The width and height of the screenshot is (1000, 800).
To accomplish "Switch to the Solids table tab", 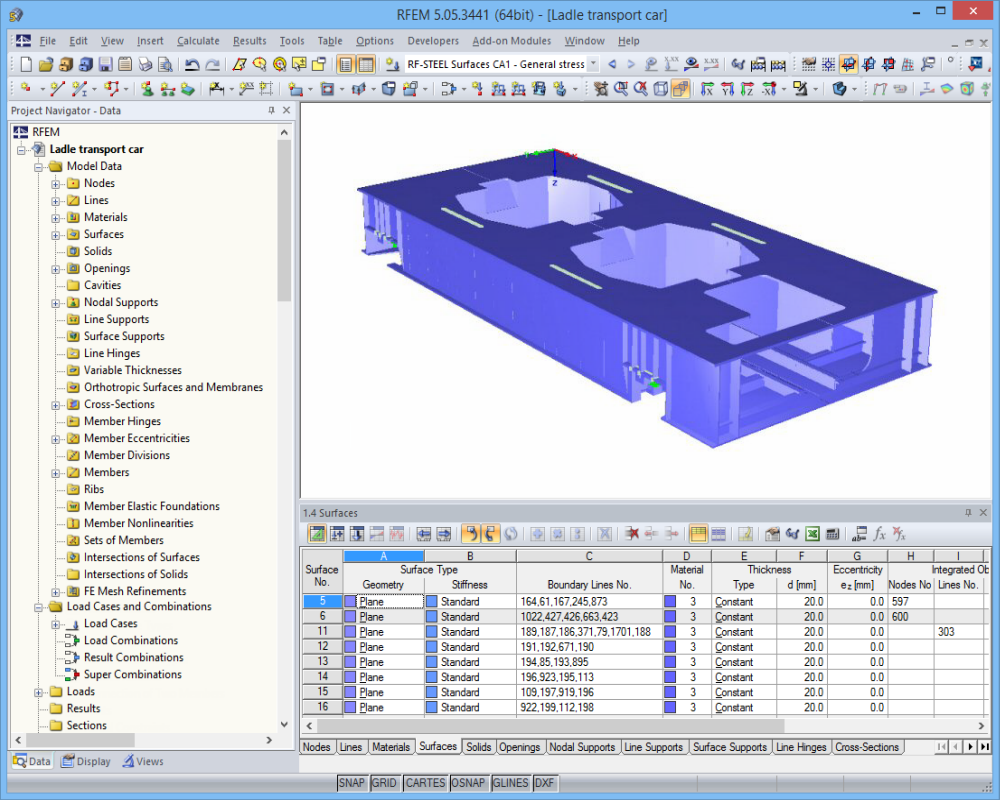I will tap(478, 746).
